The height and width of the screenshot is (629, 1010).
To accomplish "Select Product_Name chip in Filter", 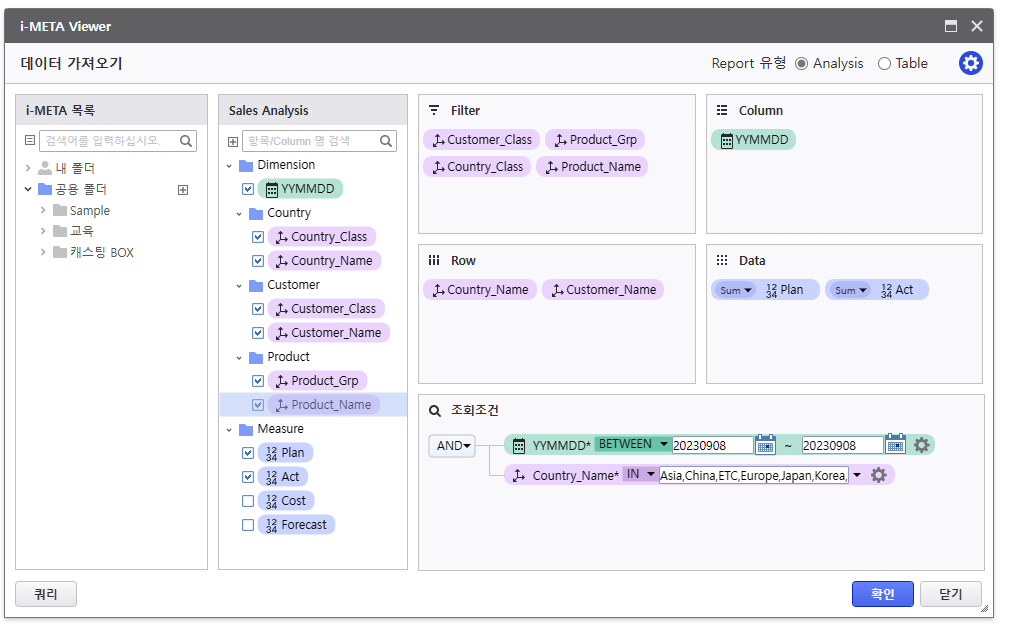I will [592, 167].
